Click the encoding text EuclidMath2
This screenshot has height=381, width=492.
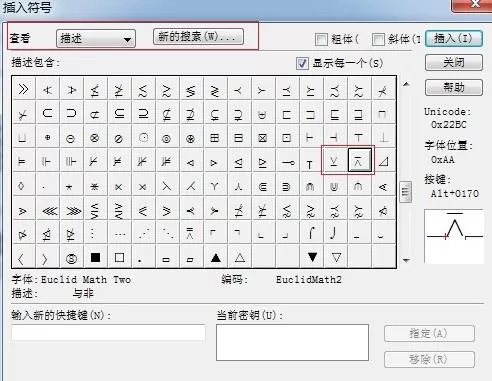309,279
